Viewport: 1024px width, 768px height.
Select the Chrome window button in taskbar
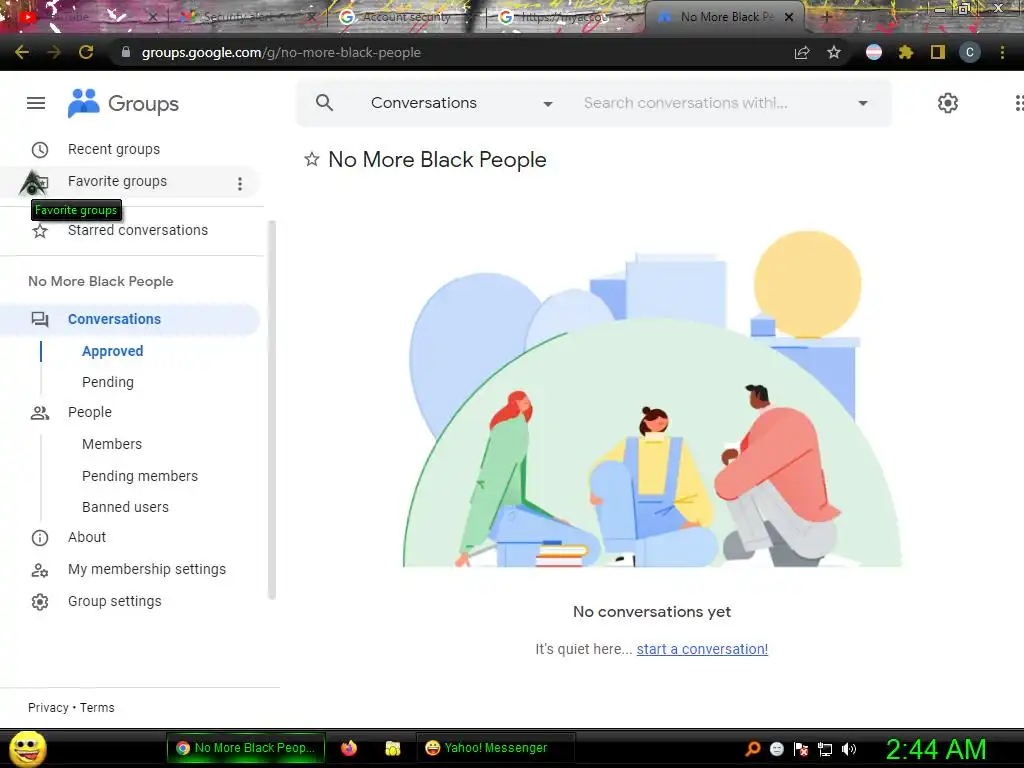246,748
